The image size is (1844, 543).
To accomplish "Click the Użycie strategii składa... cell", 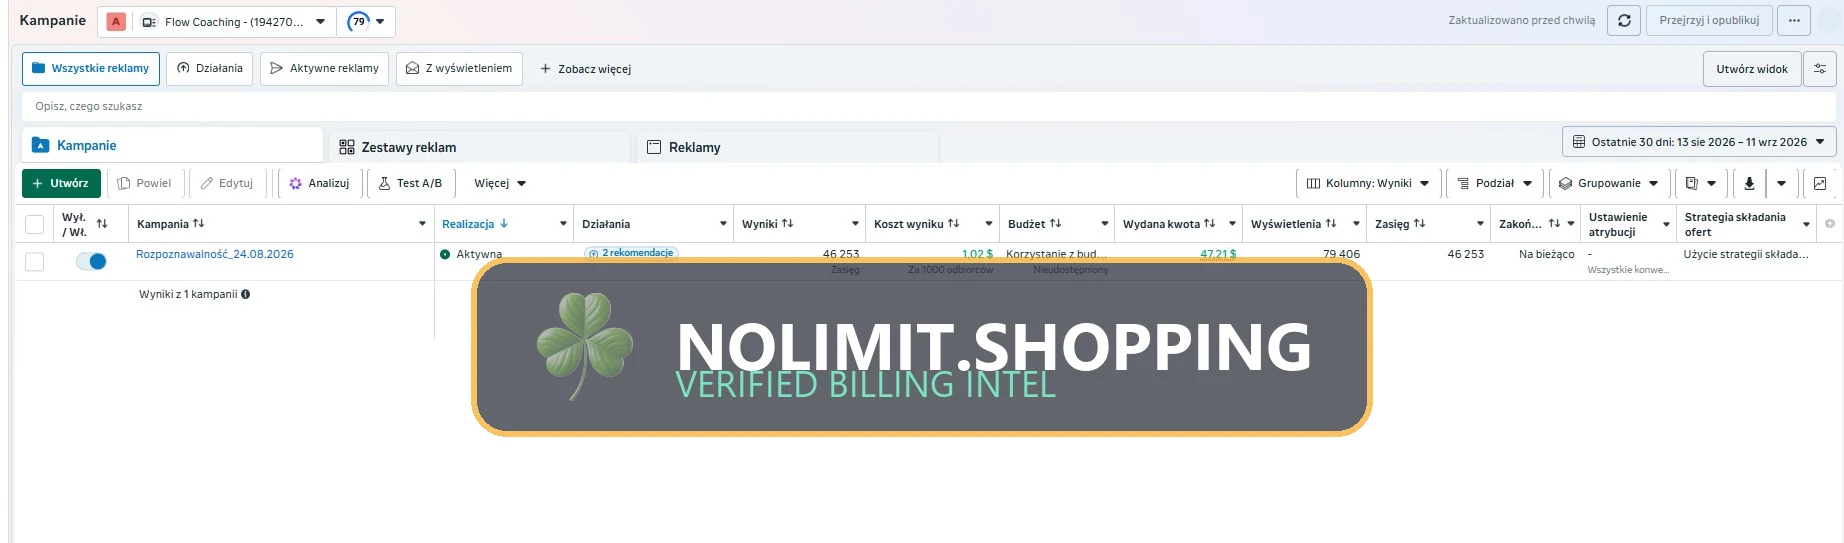I will pyautogui.click(x=1746, y=254).
